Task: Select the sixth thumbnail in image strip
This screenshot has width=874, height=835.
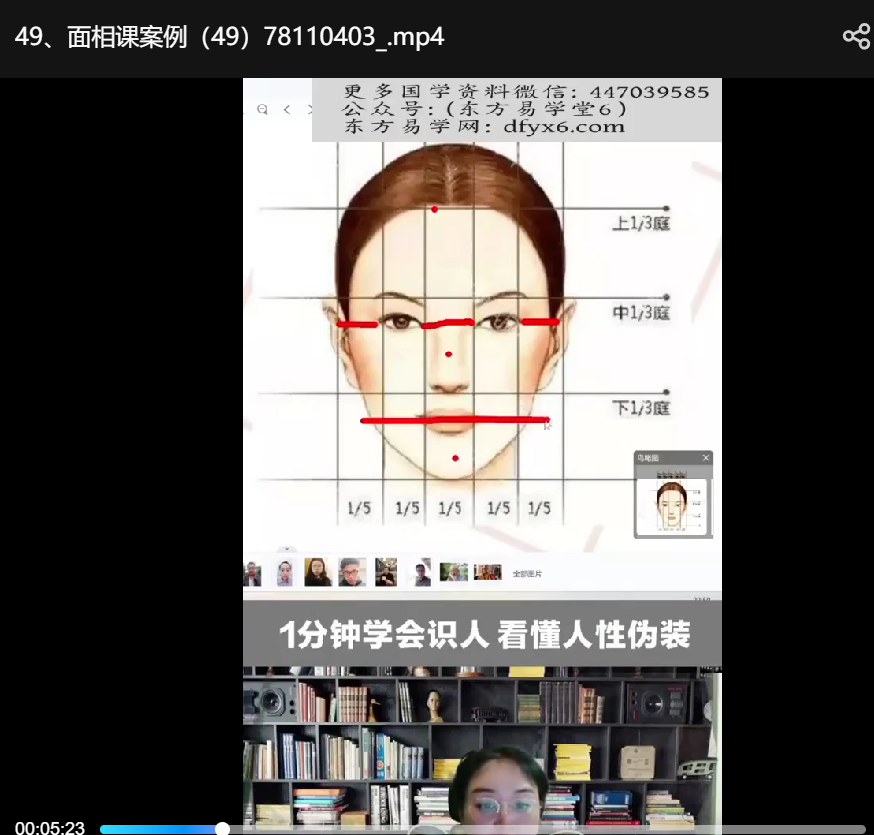Action: (421, 572)
